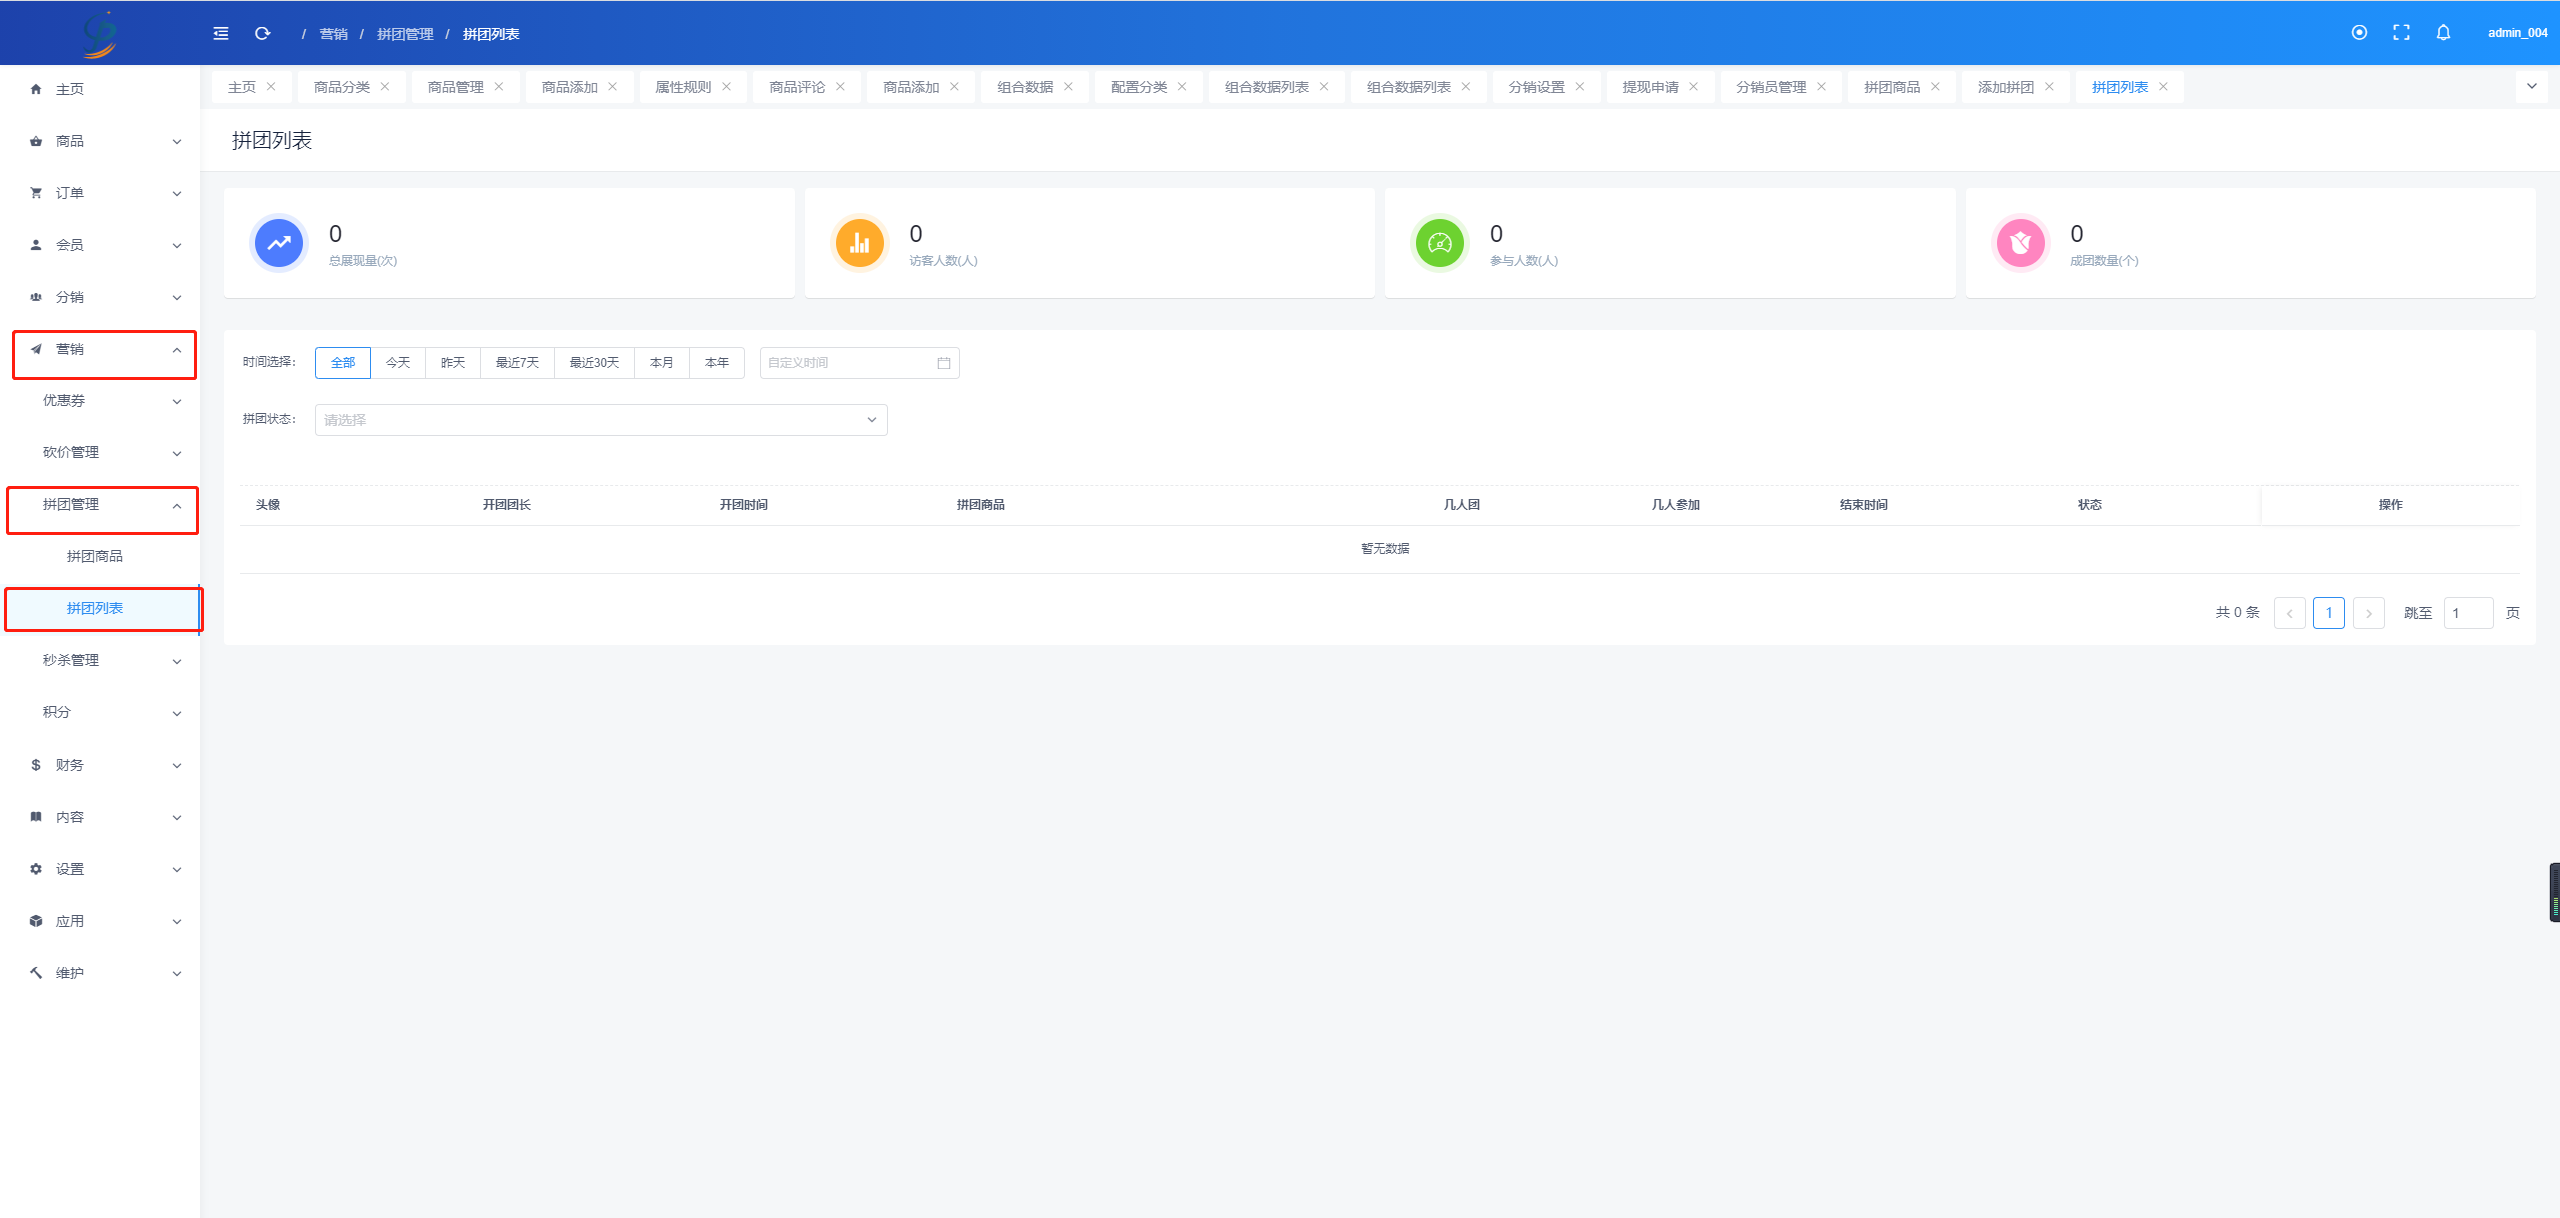Click the green 参与人数 gauge icon
This screenshot has width=2560, height=1218.
(1440, 243)
